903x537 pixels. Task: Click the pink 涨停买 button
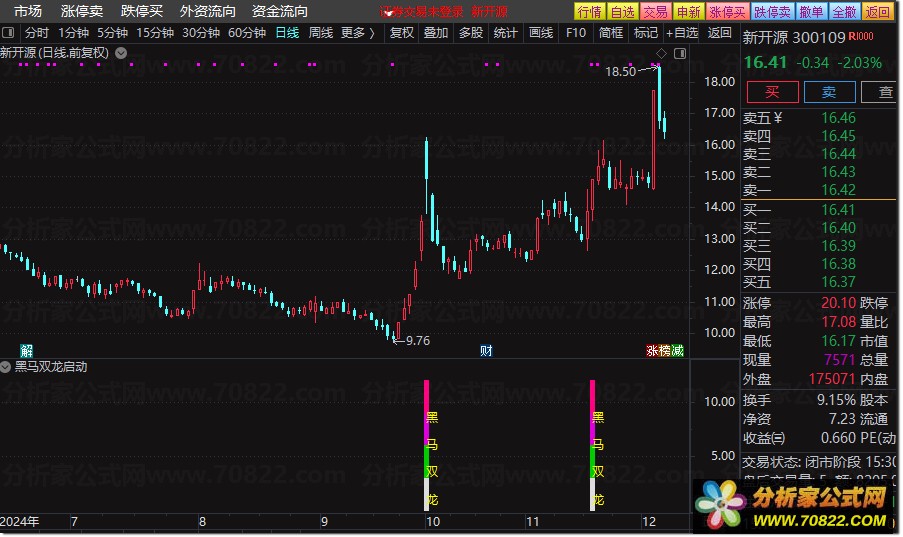728,12
